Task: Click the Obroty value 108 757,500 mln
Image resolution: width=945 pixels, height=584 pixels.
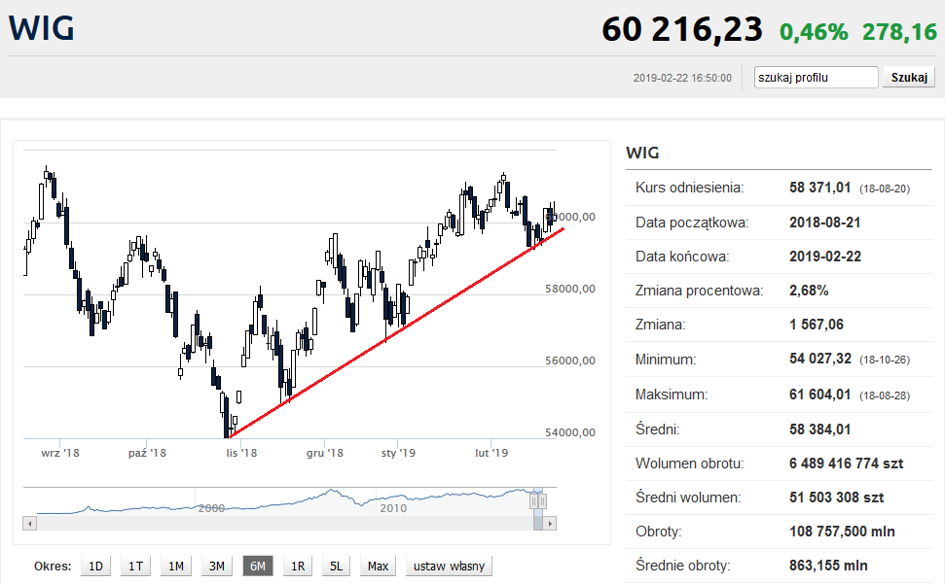Action: click(x=842, y=532)
